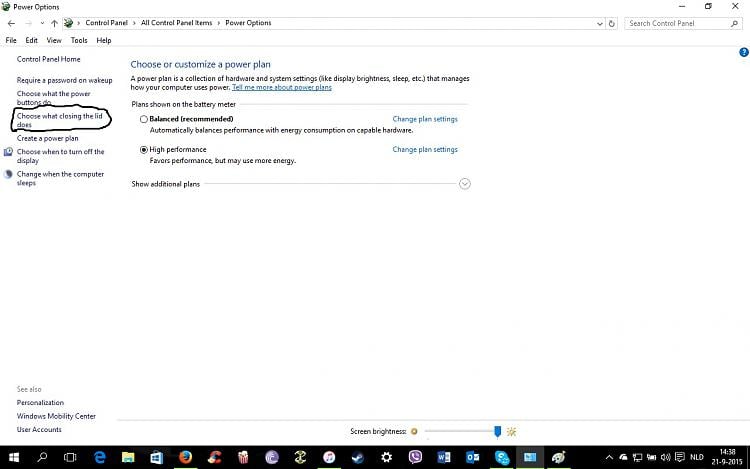Open Steam from the taskbar
Viewport: 750px width, 469px height.
tap(358, 458)
